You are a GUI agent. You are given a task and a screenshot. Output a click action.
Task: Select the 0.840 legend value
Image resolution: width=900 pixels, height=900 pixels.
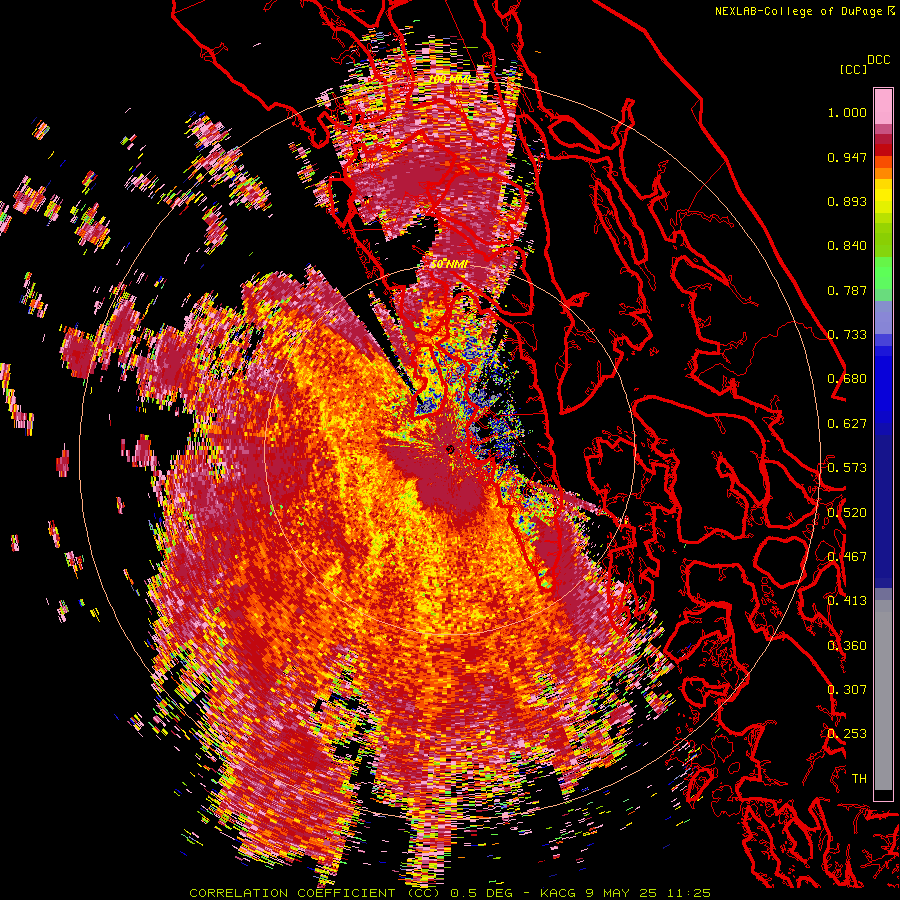[x=847, y=246]
